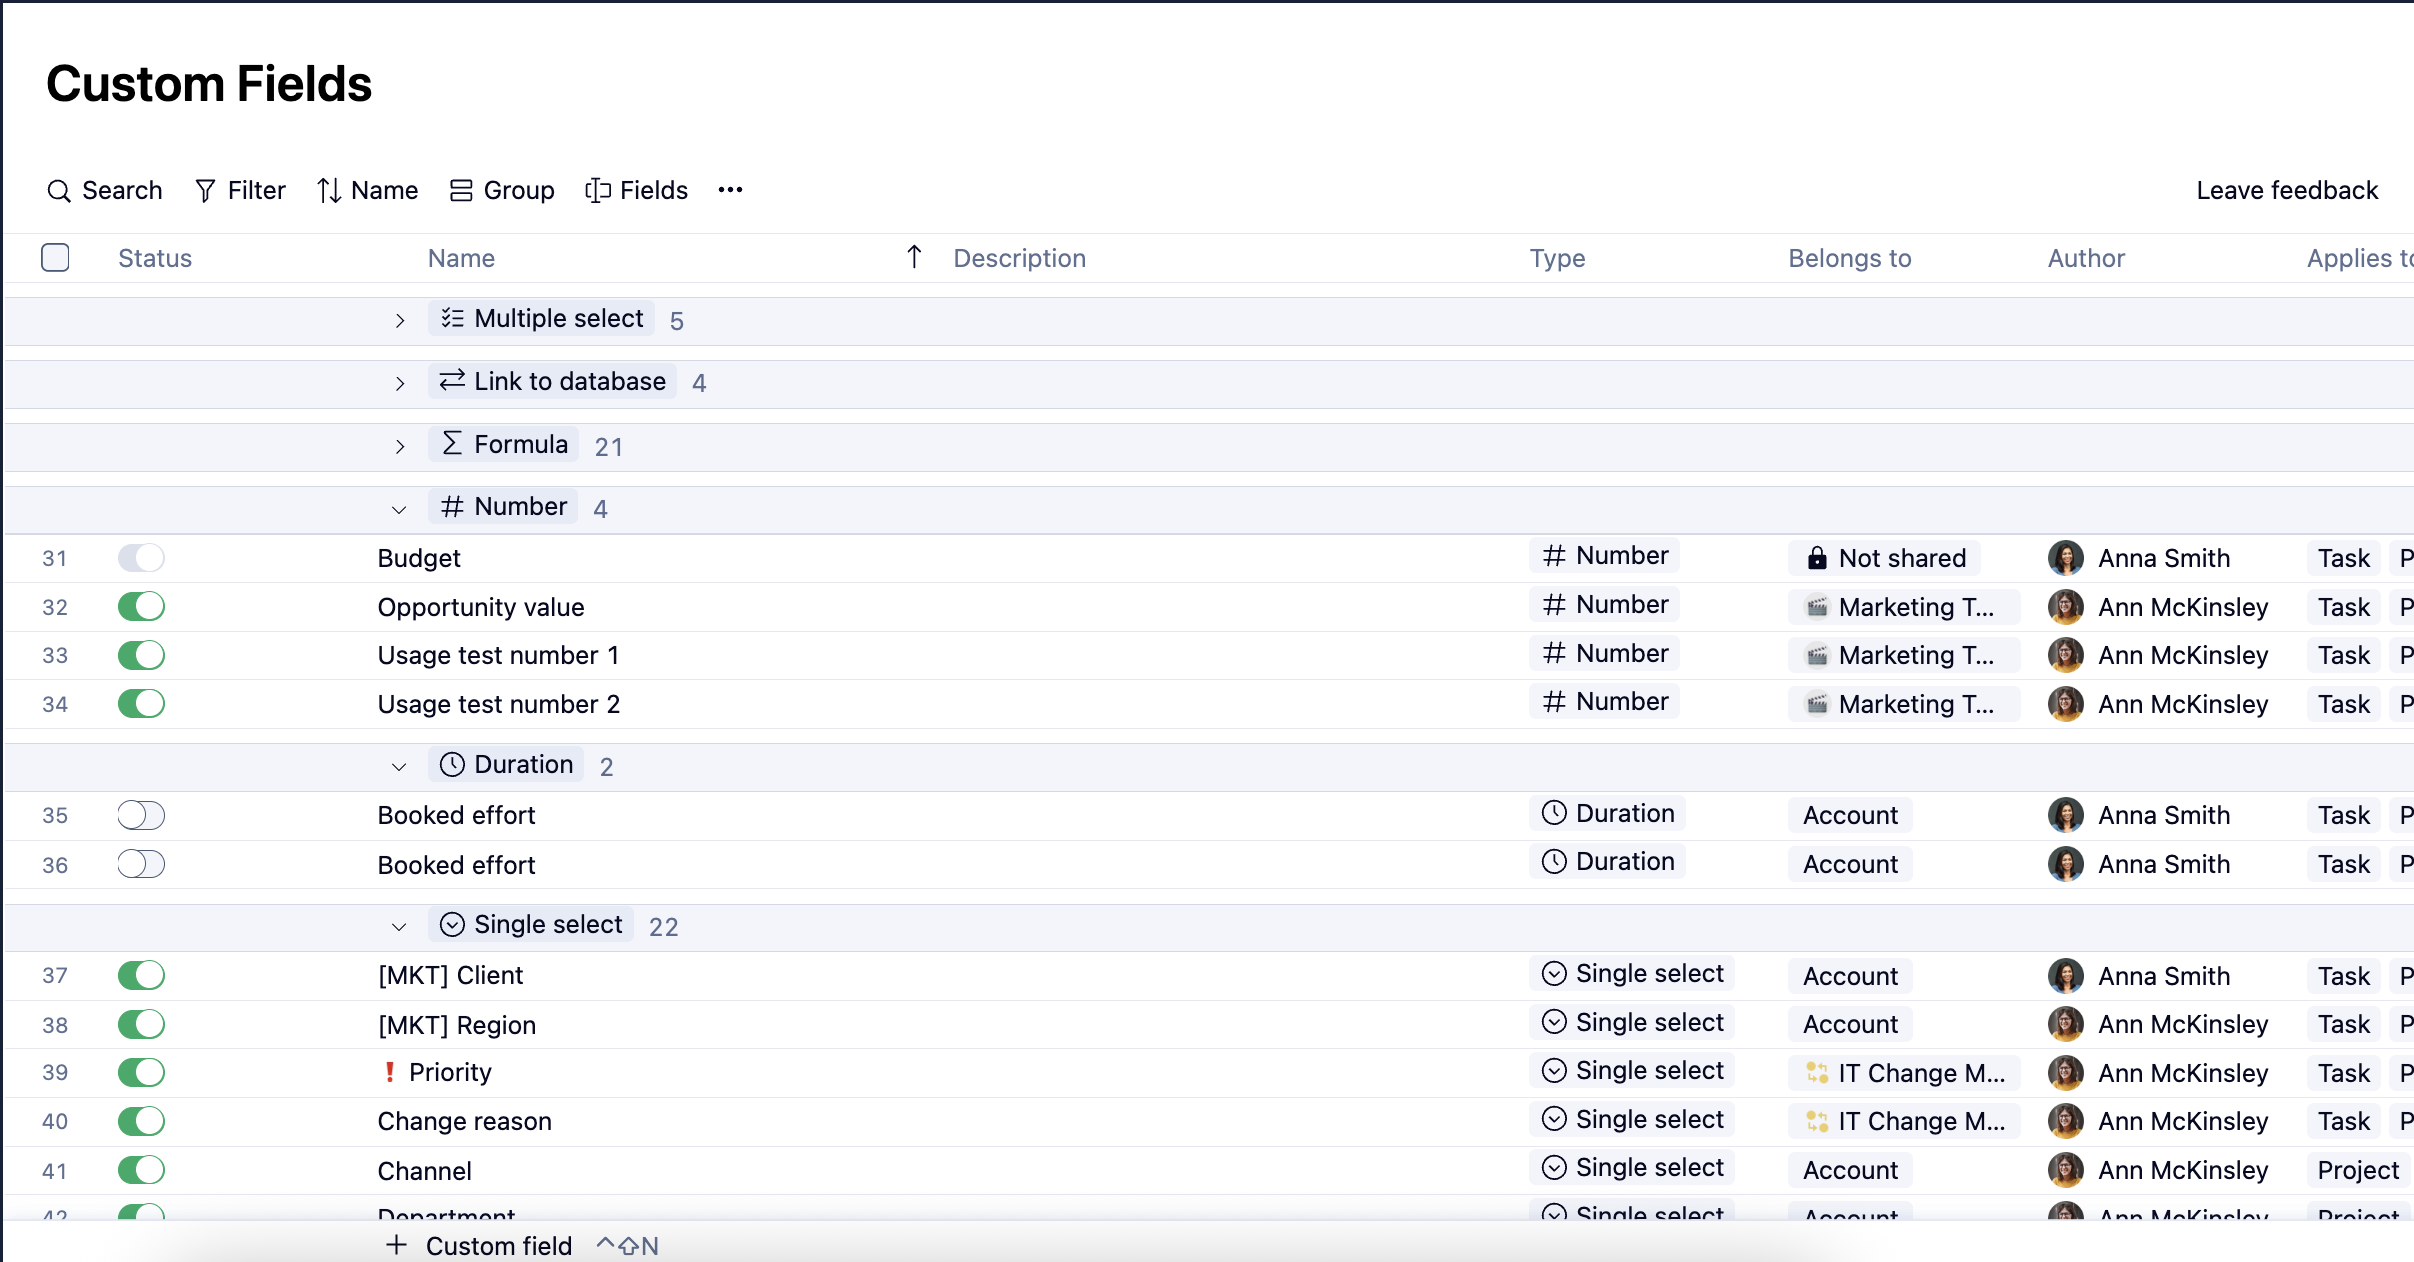Image resolution: width=2414 pixels, height=1262 pixels.
Task: Switch off the Change reason toggle
Action: click(x=141, y=1121)
